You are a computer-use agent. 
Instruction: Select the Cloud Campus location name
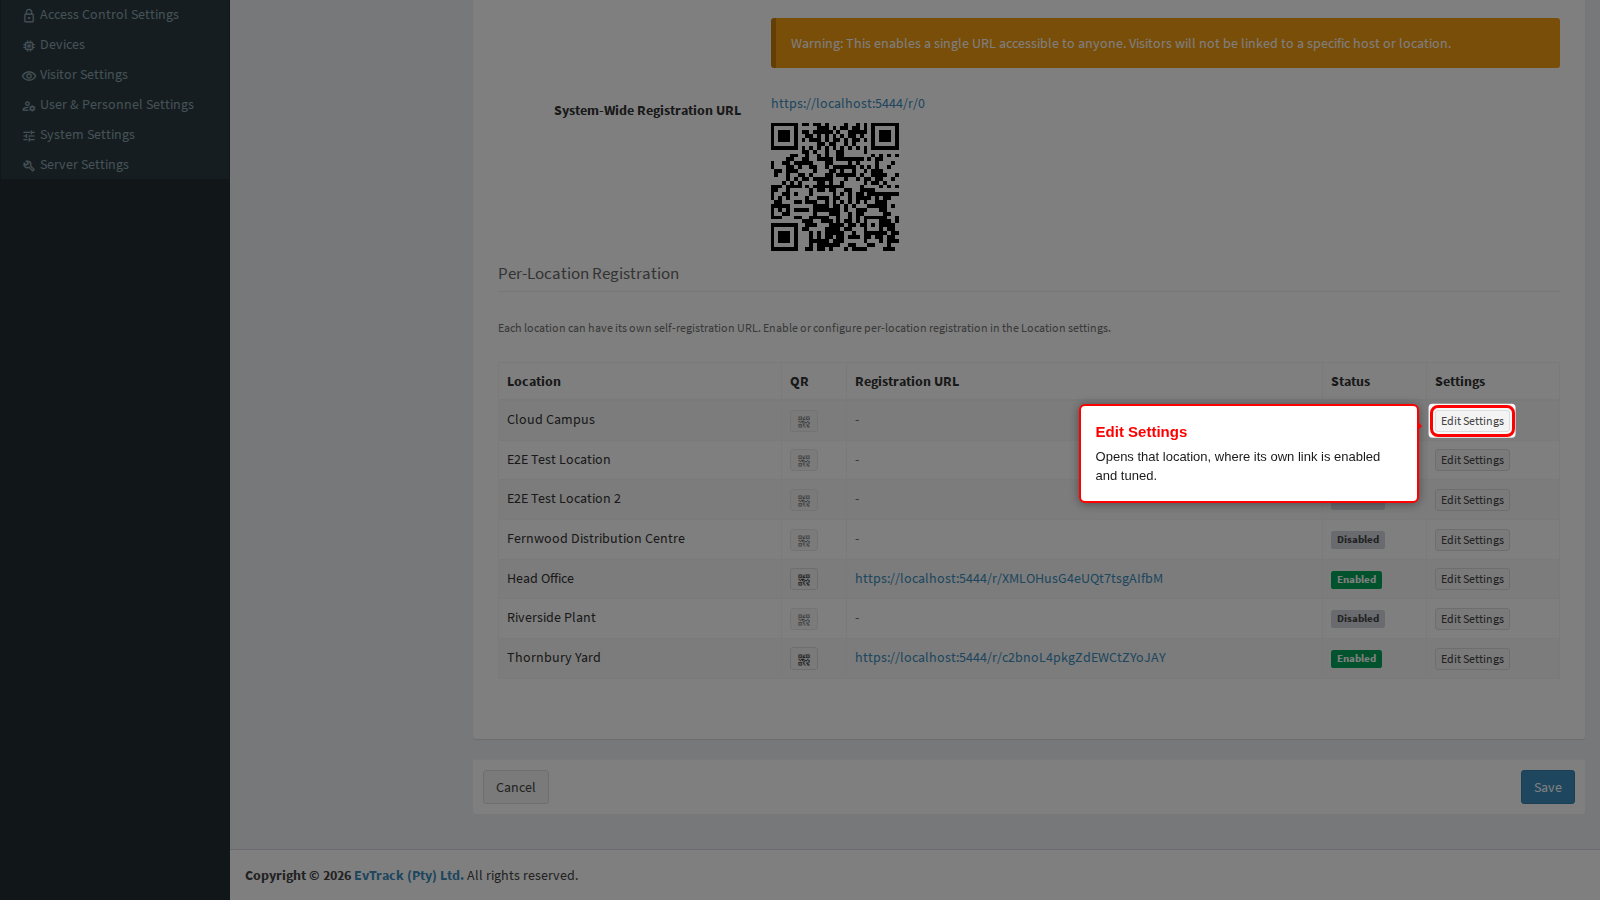551,419
